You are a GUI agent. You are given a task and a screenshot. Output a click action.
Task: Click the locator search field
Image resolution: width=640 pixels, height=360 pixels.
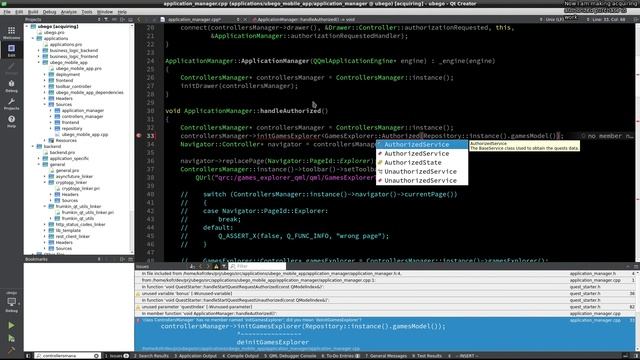click(67, 356)
